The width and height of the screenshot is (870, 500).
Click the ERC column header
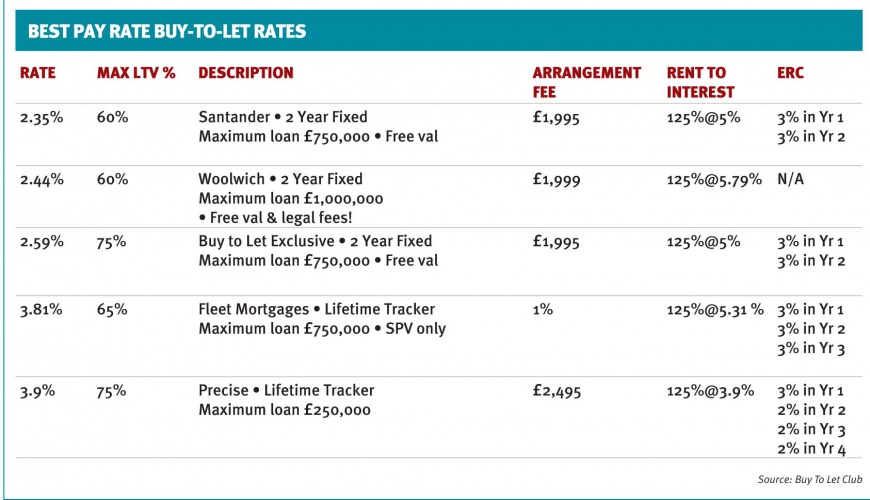click(x=790, y=73)
